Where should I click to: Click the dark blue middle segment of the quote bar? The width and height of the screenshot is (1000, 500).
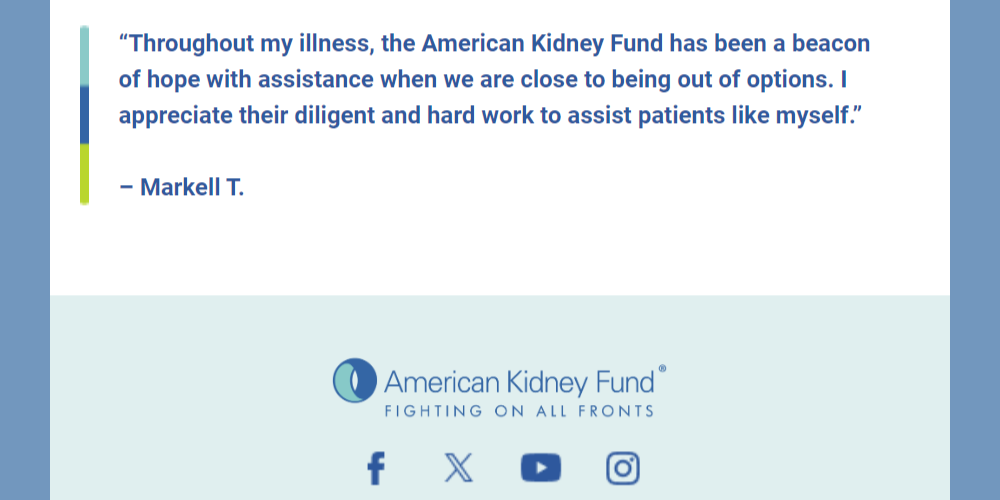84,114
